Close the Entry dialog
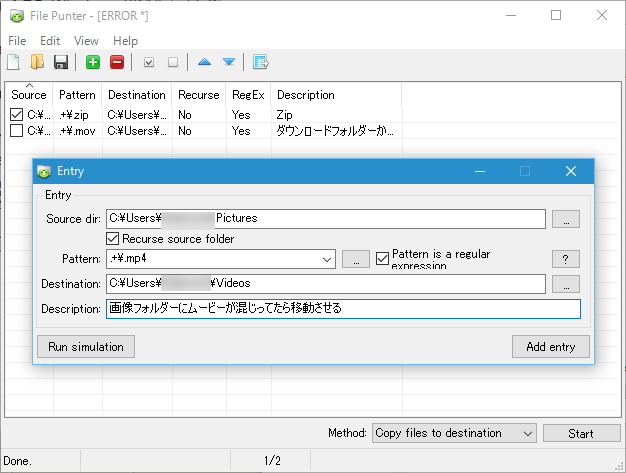Viewport: 626px width, 473px height. click(571, 171)
